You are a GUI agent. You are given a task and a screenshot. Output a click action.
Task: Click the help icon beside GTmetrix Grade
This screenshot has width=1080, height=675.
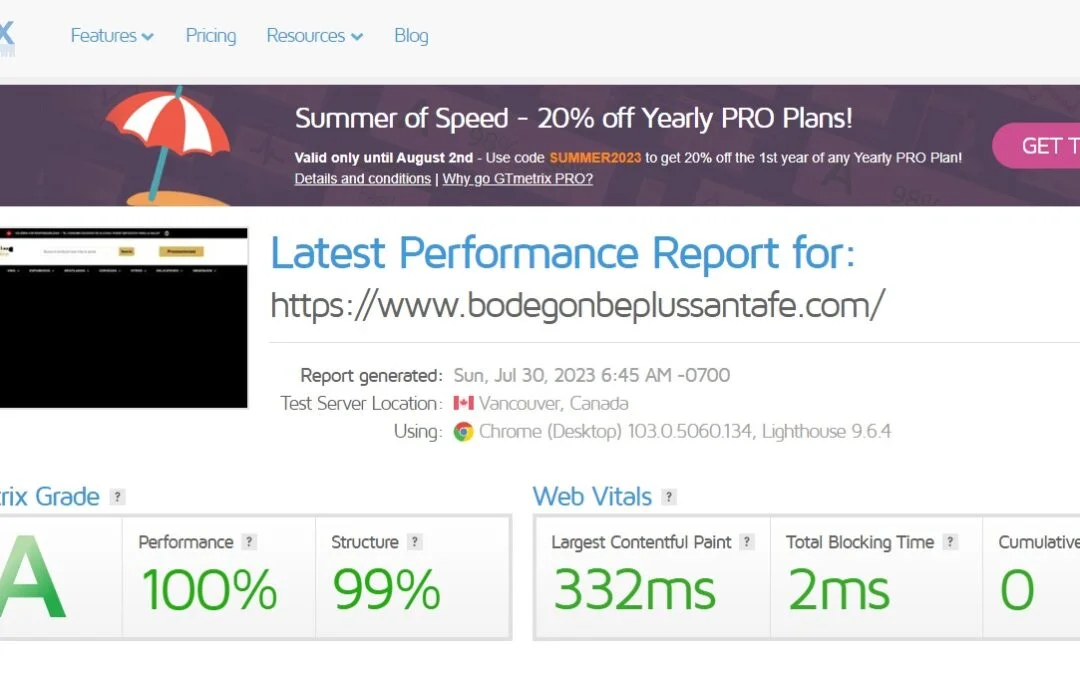[x=118, y=497]
